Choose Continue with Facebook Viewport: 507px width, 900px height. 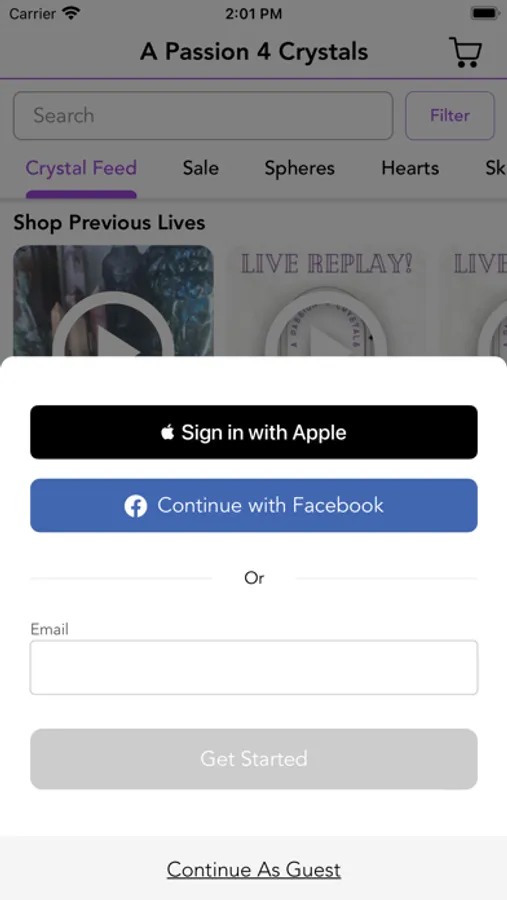254,506
